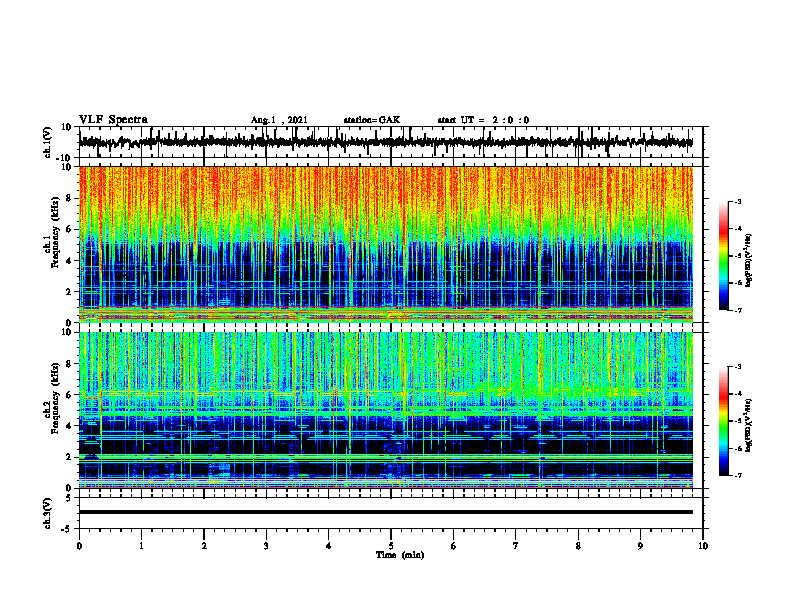Click the "-3" tick on ch.2 colorbar
Viewport: 792px width, 612px height.
point(738,367)
